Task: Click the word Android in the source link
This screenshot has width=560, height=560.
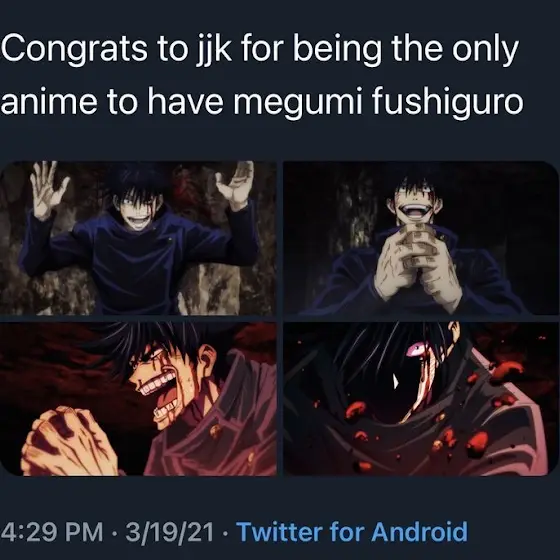Action: click(x=419, y=532)
